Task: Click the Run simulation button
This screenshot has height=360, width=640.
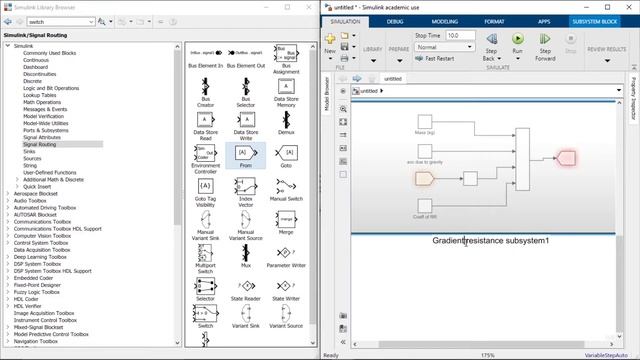Action: pos(518,39)
